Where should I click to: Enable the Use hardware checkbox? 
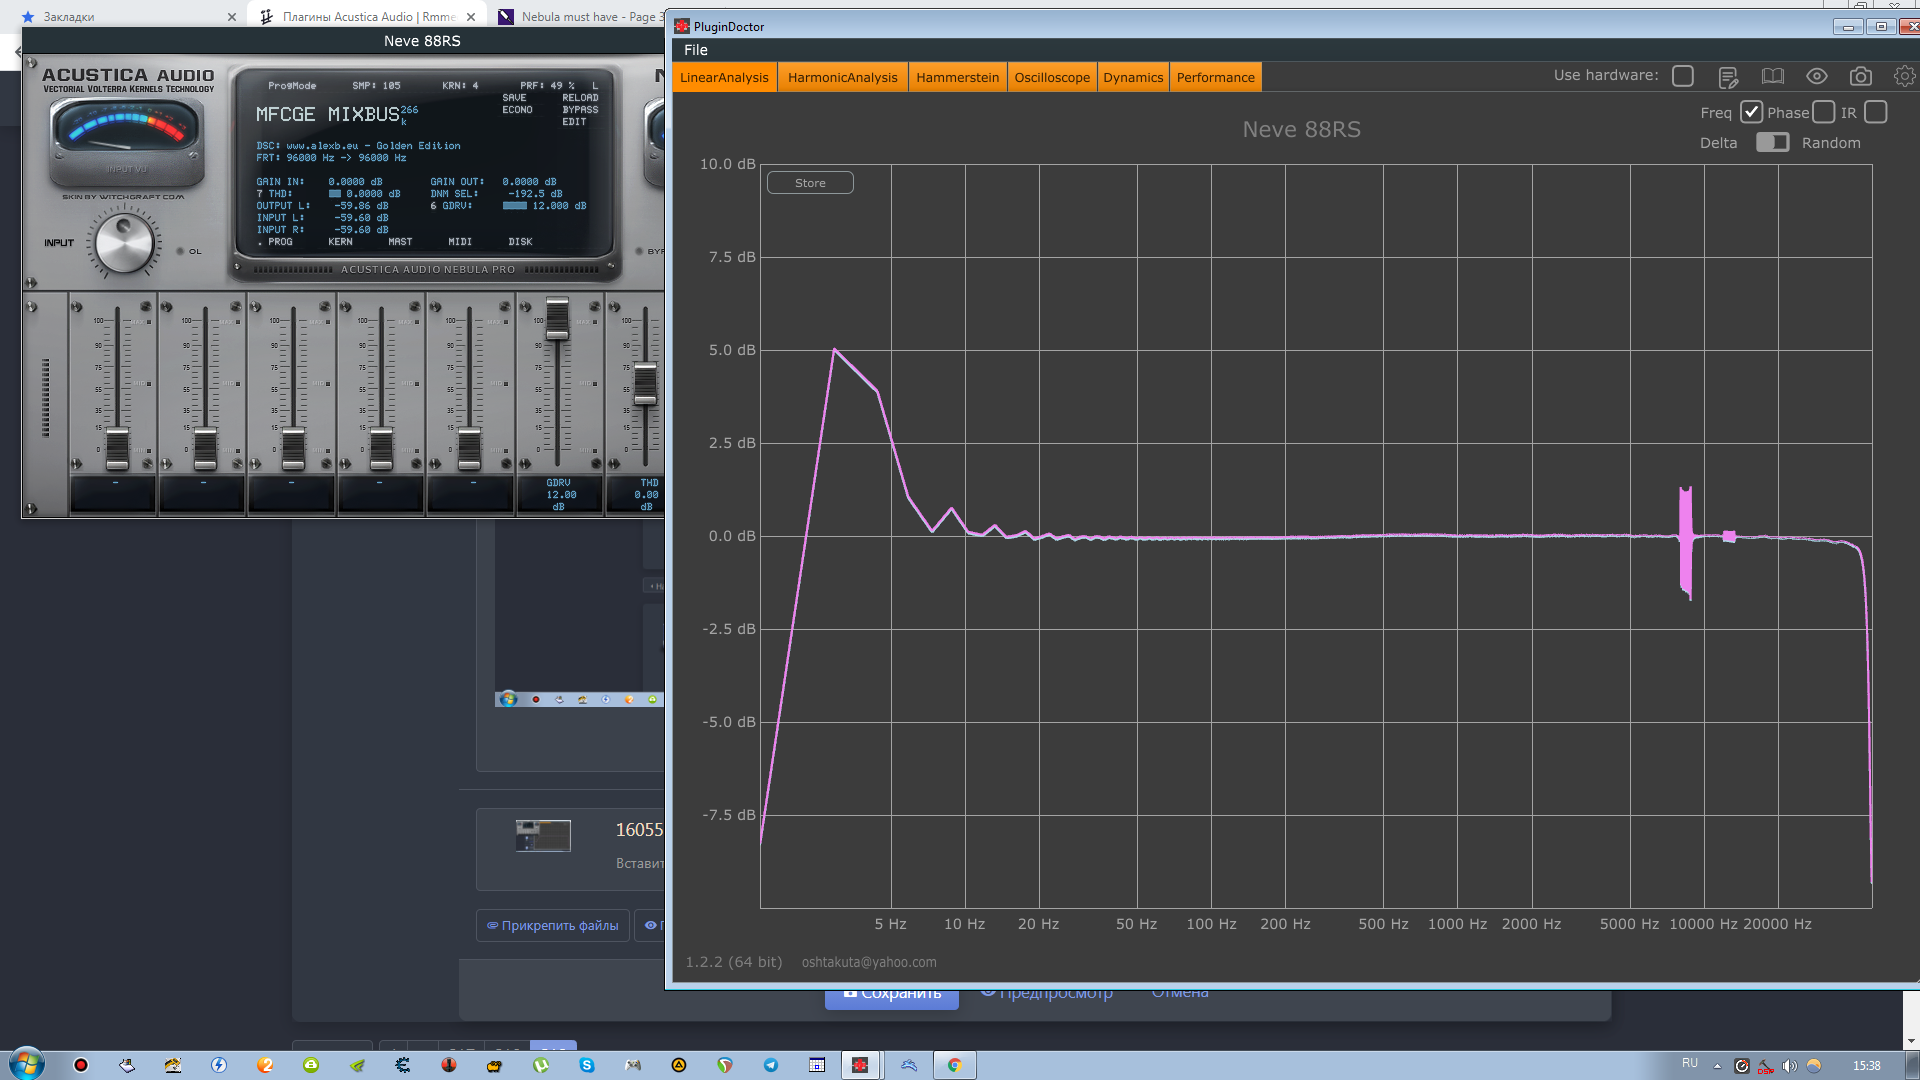(1683, 76)
